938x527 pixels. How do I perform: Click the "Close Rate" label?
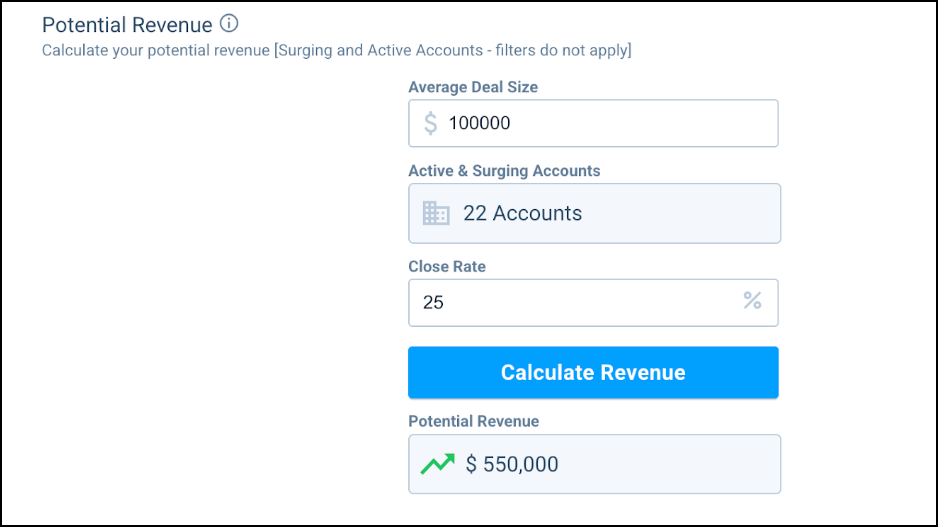point(447,267)
